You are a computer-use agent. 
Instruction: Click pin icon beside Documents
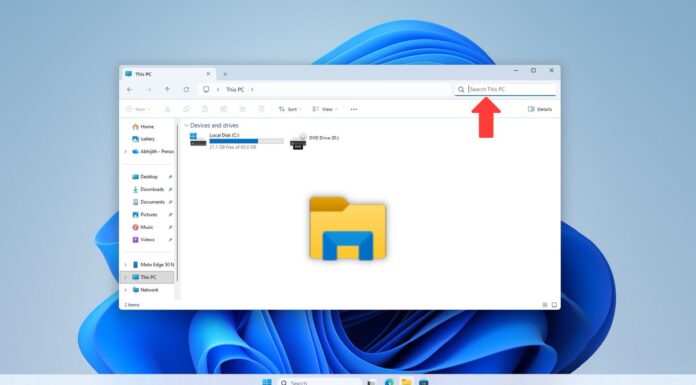pyautogui.click(x=170, y=202)
